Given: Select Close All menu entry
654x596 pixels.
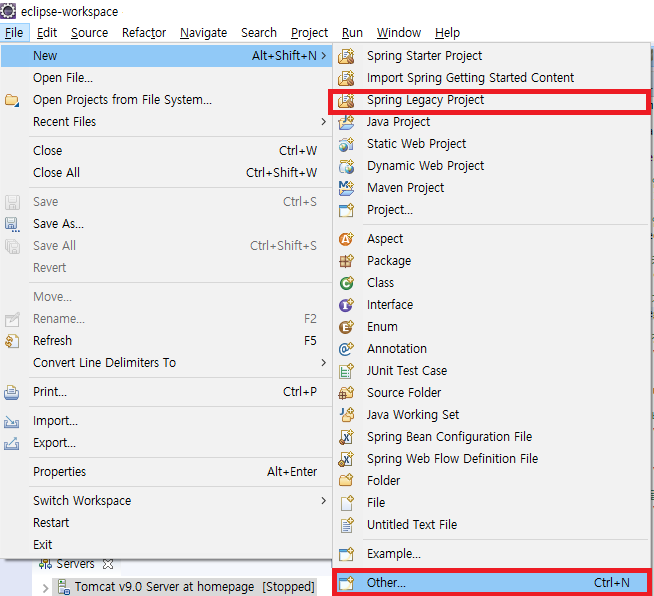Looking at the screenshot, I should click(166, 173).
